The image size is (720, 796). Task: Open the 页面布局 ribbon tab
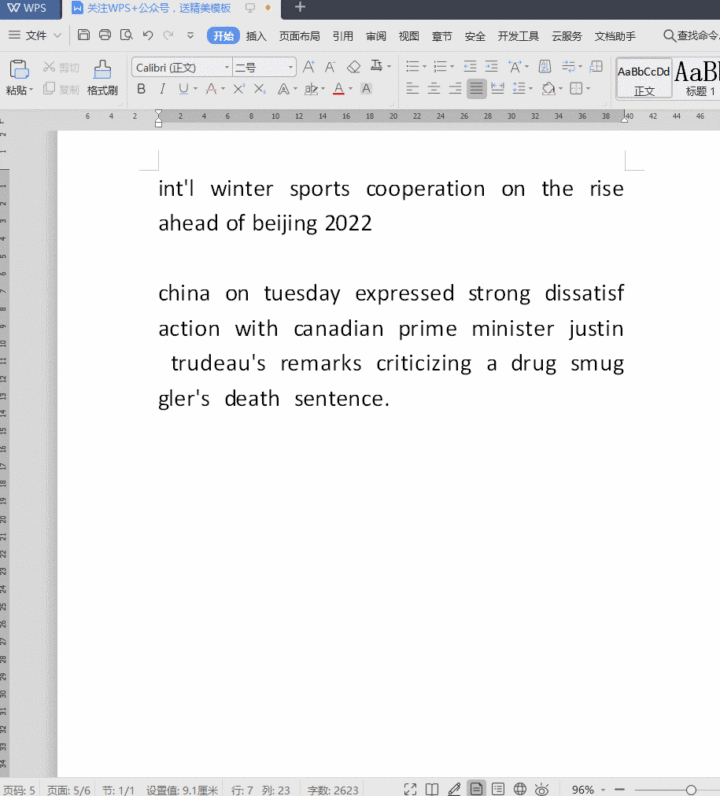[300, 36]
